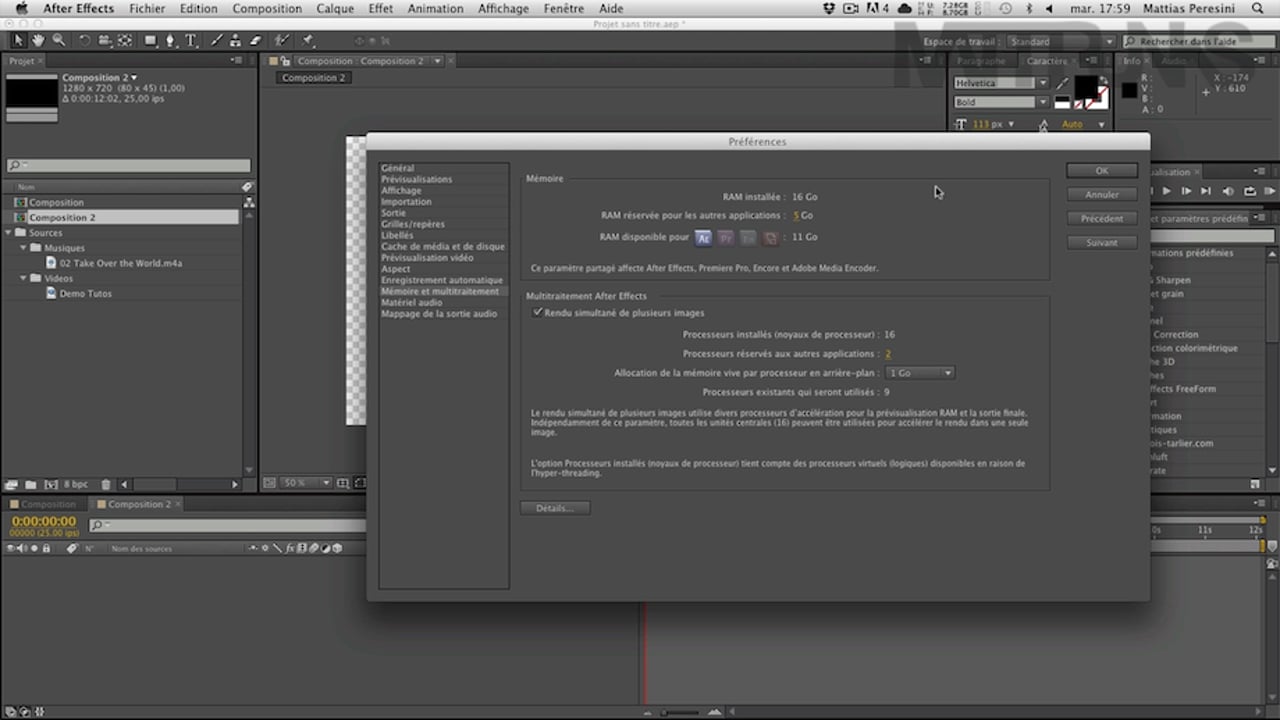The width and height of the screenshot is (1280, 720).
Task: Click the black fill color swatch
Action: click(x=1084, y=86)
